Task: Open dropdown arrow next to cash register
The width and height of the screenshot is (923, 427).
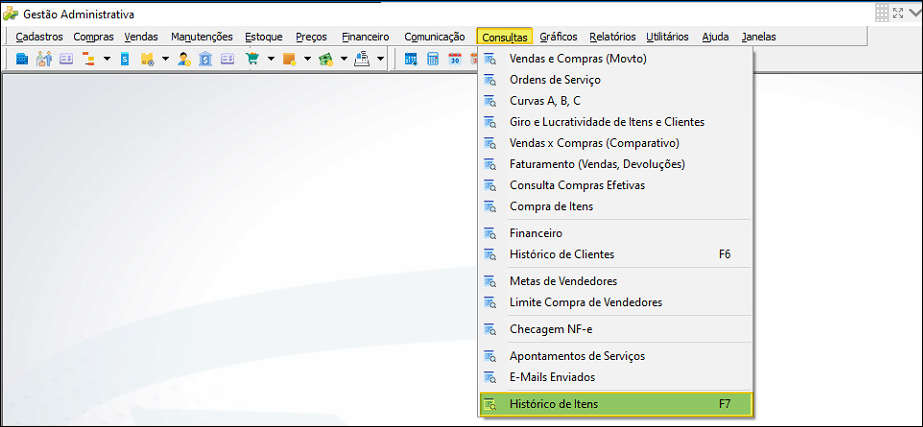Action: (380, 59)
